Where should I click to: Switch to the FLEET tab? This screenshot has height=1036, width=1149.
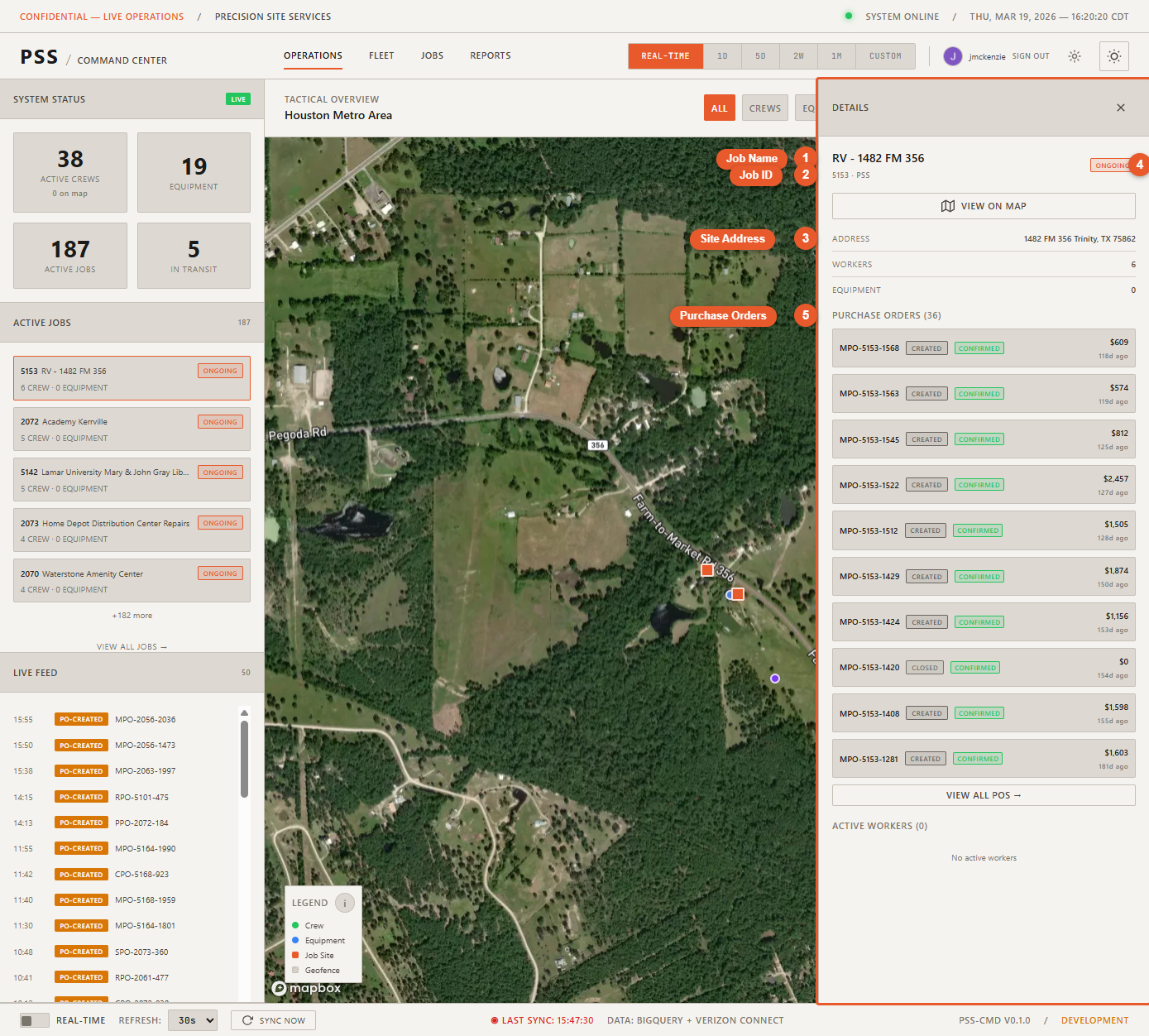click(381, 56)
